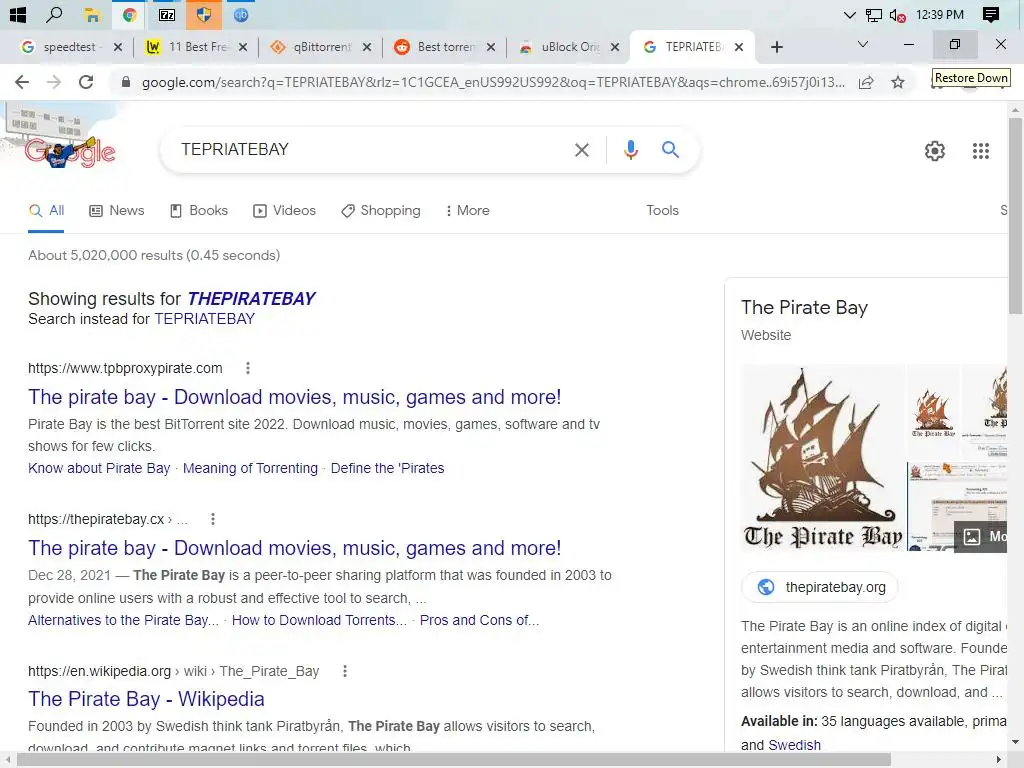Go back to the previous page

[22, 82]
